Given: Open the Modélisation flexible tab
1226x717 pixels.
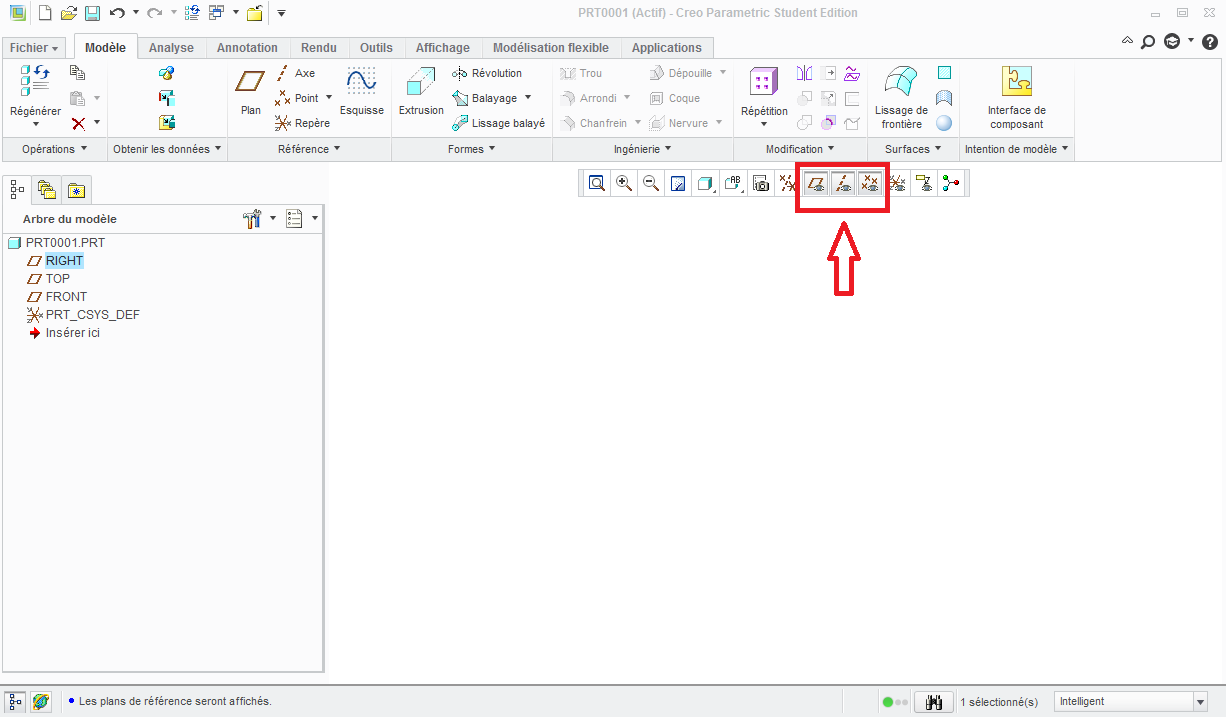Looking at the screenshot, I should 551,48.
